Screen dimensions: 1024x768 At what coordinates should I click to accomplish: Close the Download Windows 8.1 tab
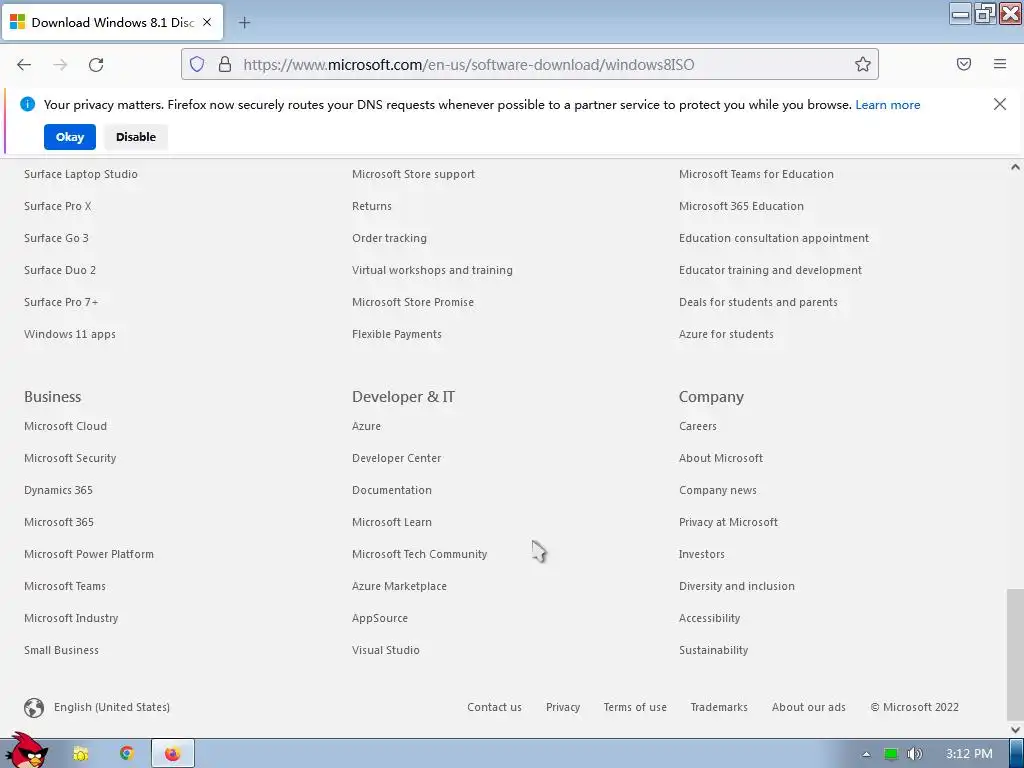pyautogui.click(x=207, y=22)
